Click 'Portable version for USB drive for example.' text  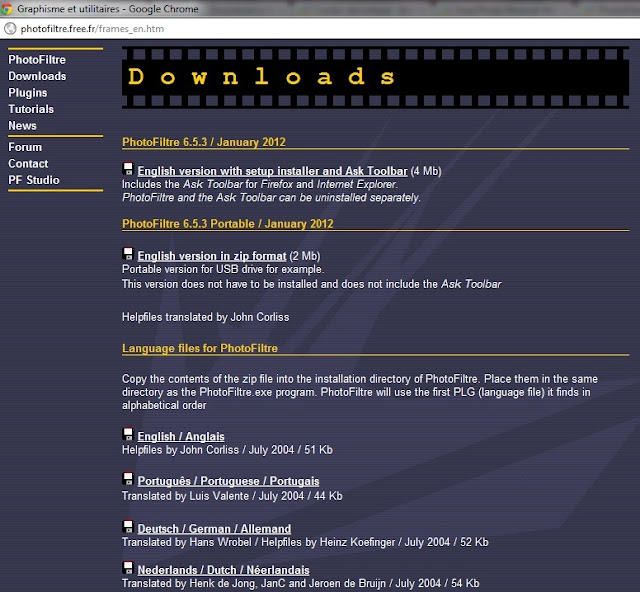[223, 269]
